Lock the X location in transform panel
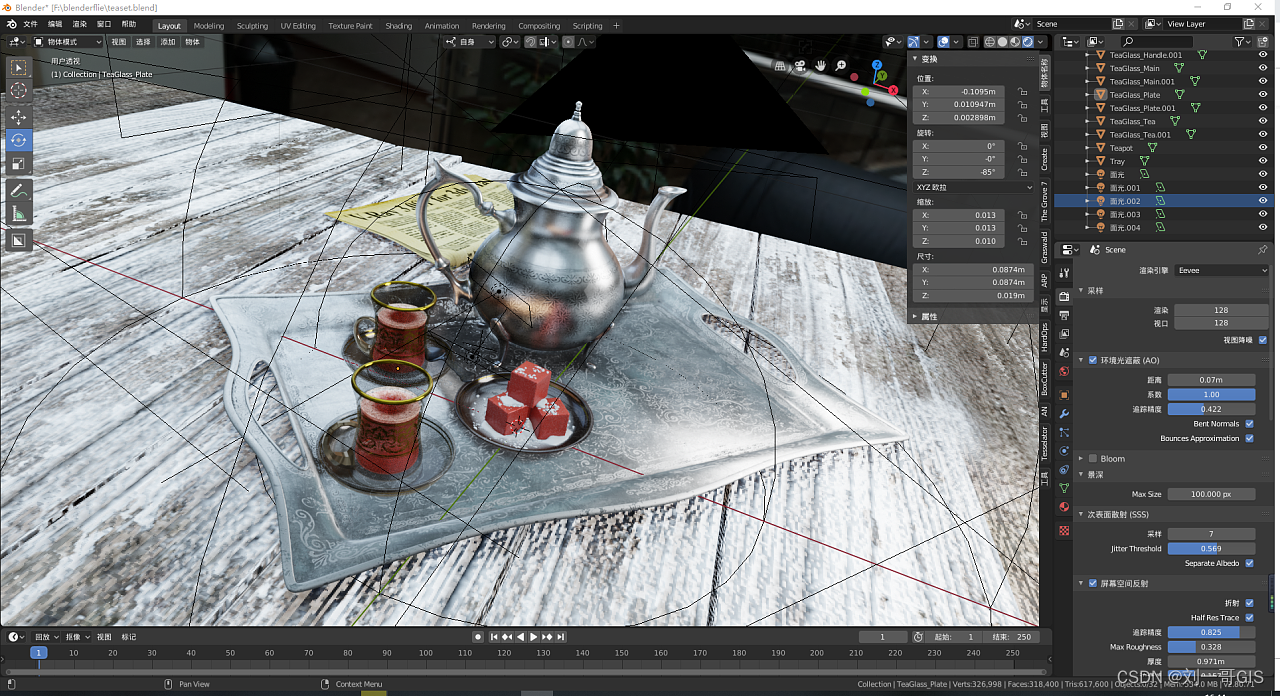This screenshot has height=696, width=1280. tap(1022, 92)
